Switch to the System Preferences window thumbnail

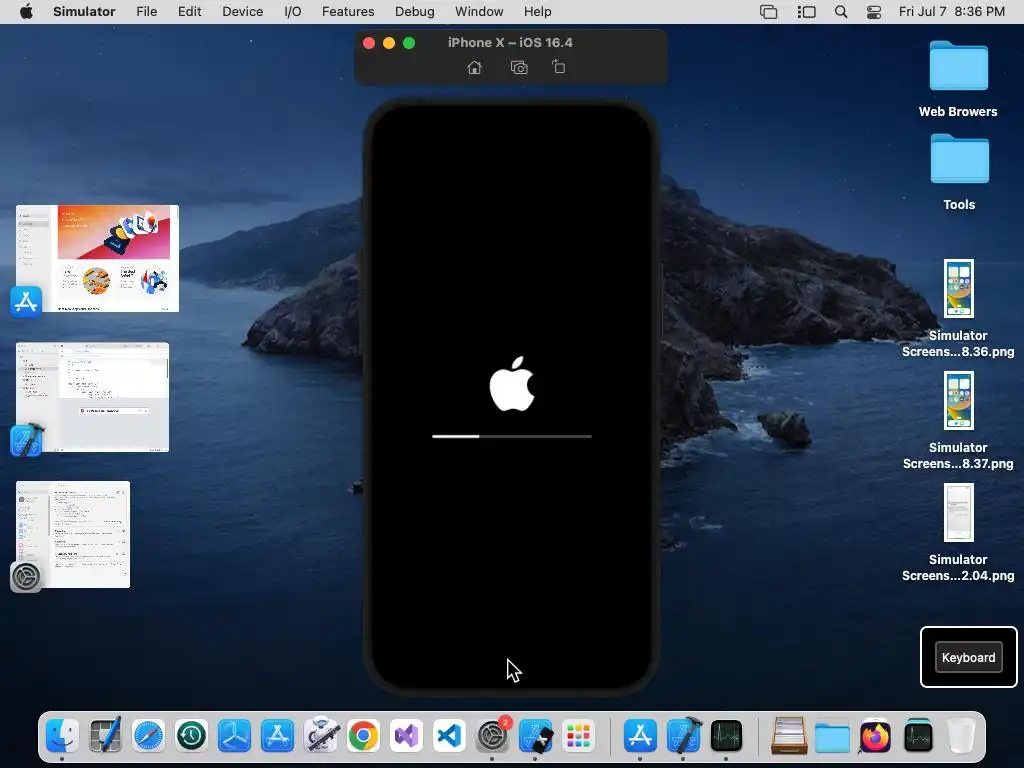(x=72, y=534)
